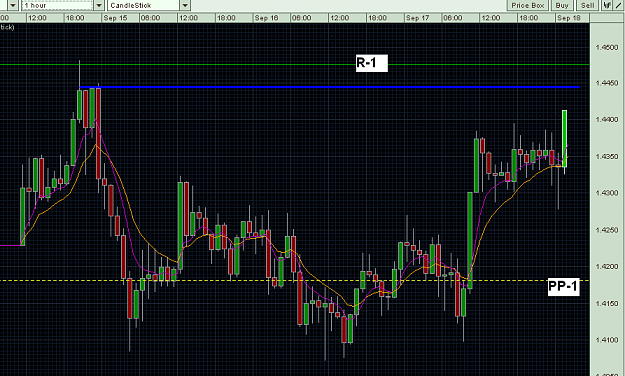Image resolution: width=625 pixels, height=376 pixels.
Task: Click the PP-1 pivot point label
Action: (563, 286)
